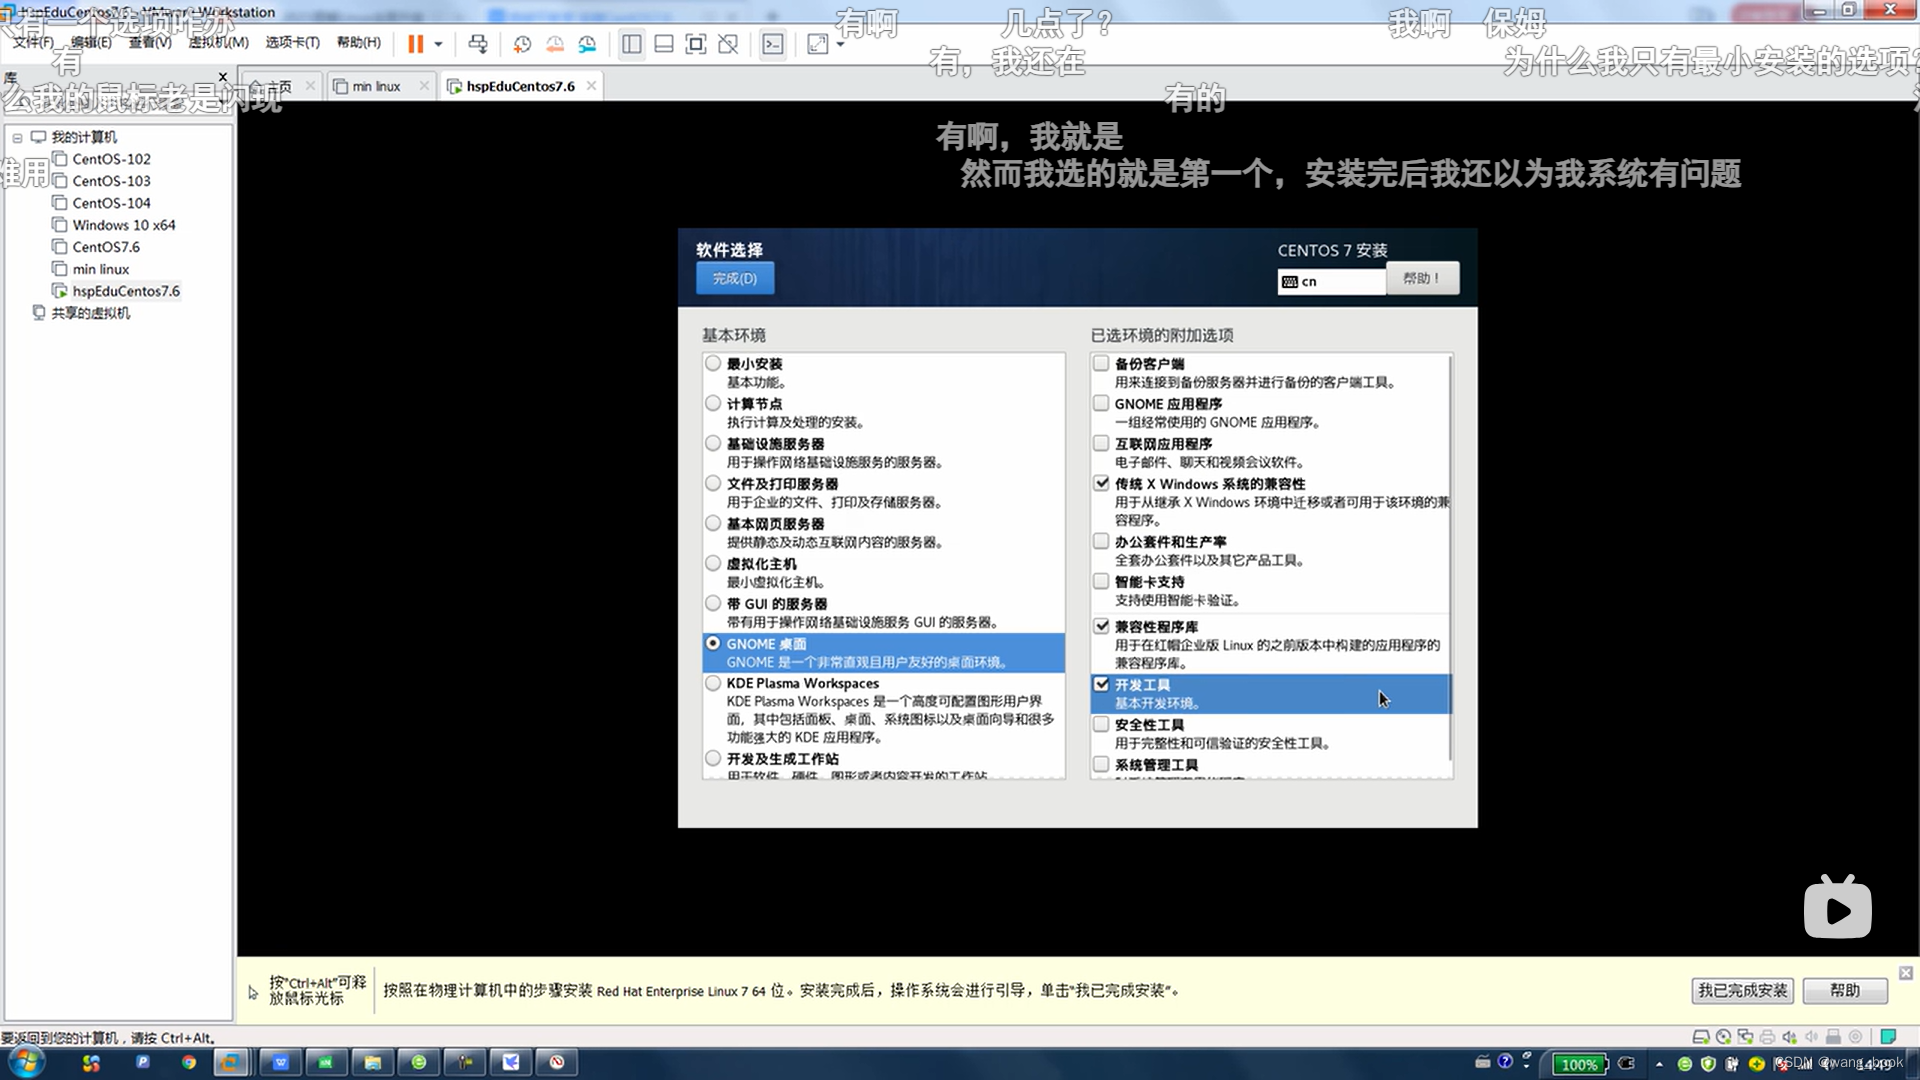Open the Windows Start button
Screen dimensions: 1920x1080
26,1062
